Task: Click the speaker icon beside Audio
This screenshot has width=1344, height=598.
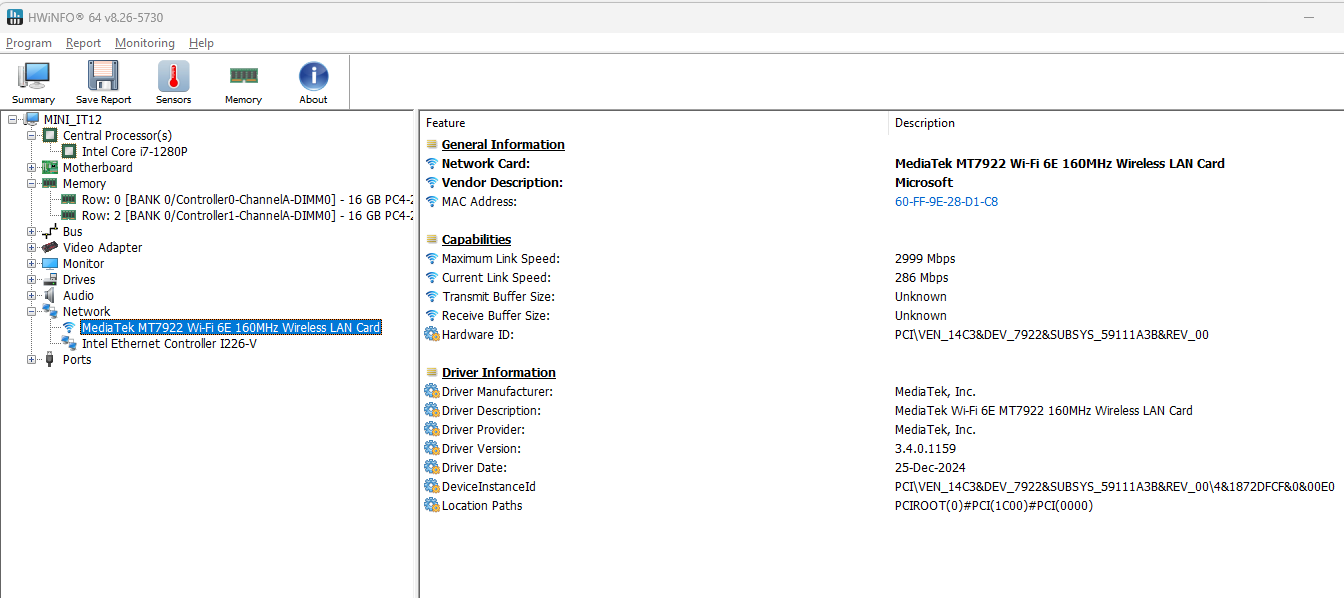Action: (50, 296)
